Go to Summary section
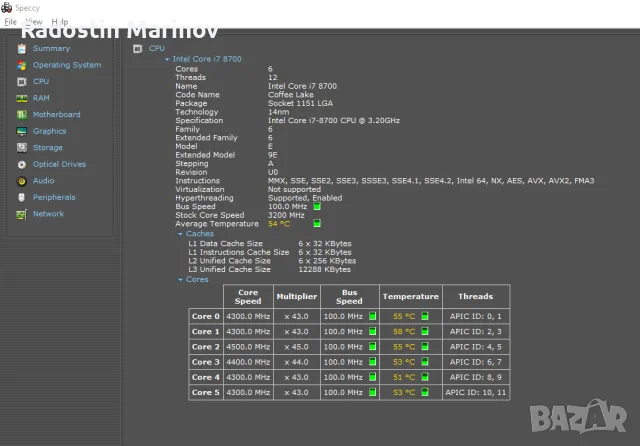 point(51,49)
